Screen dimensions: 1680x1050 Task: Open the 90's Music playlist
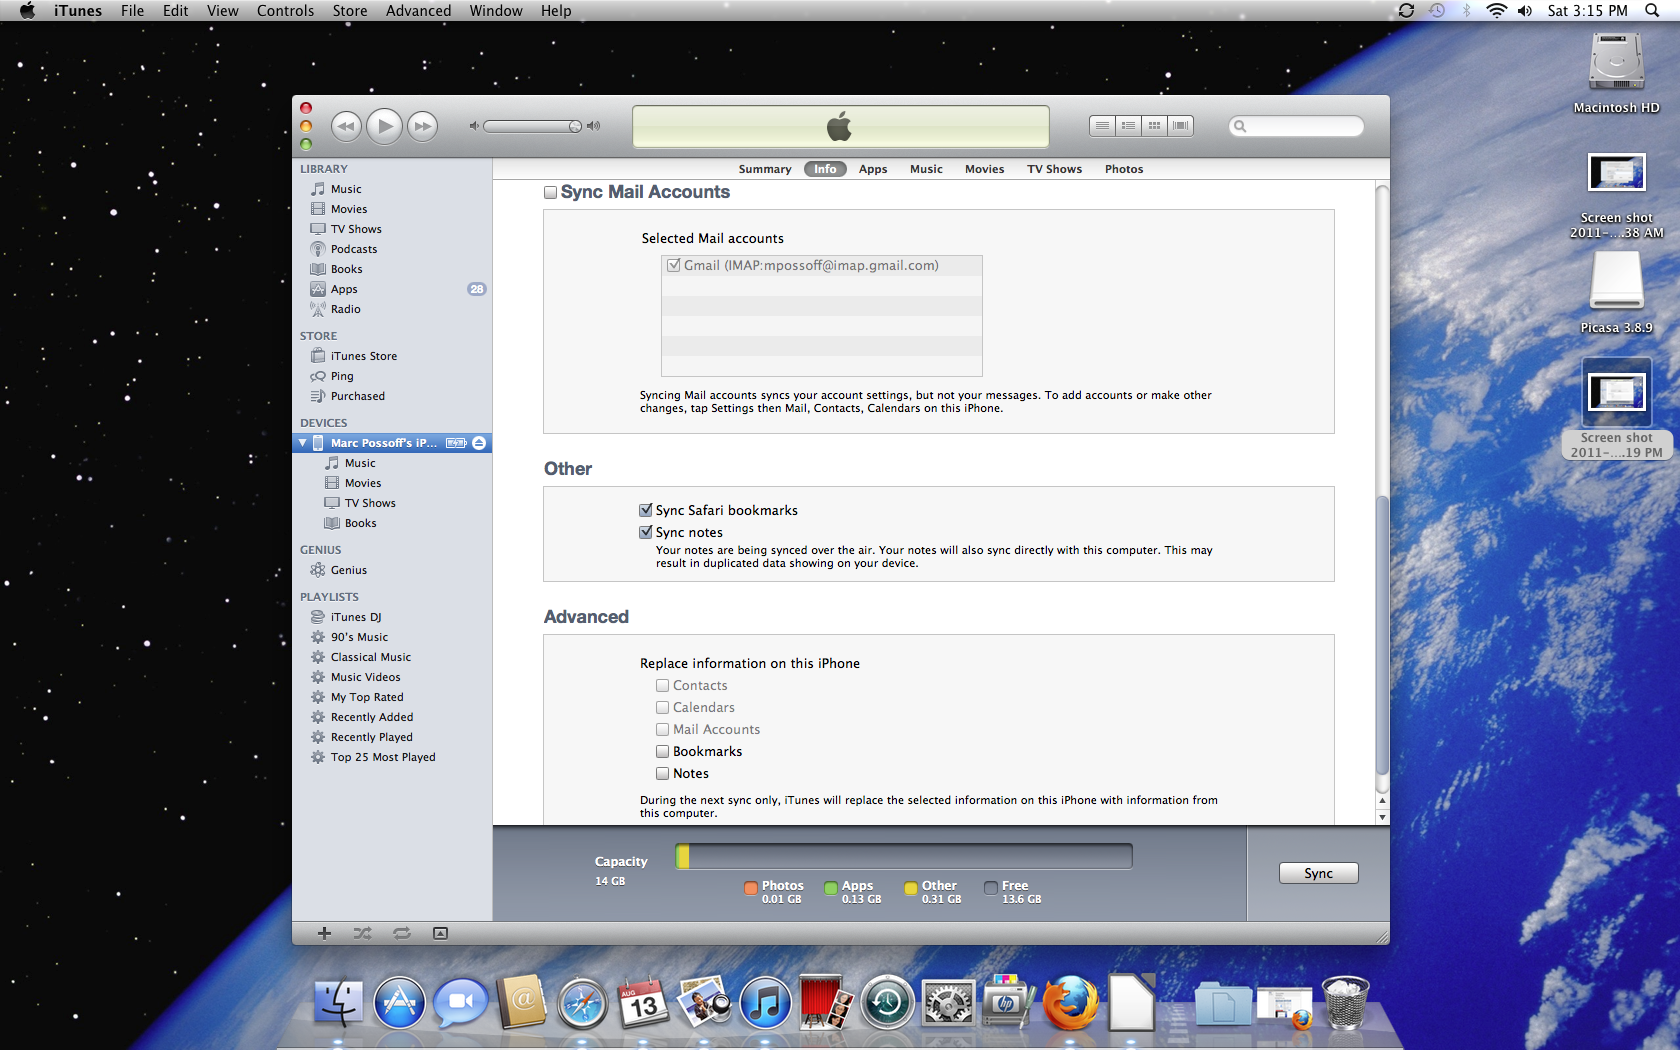click(x=359, y=637)
